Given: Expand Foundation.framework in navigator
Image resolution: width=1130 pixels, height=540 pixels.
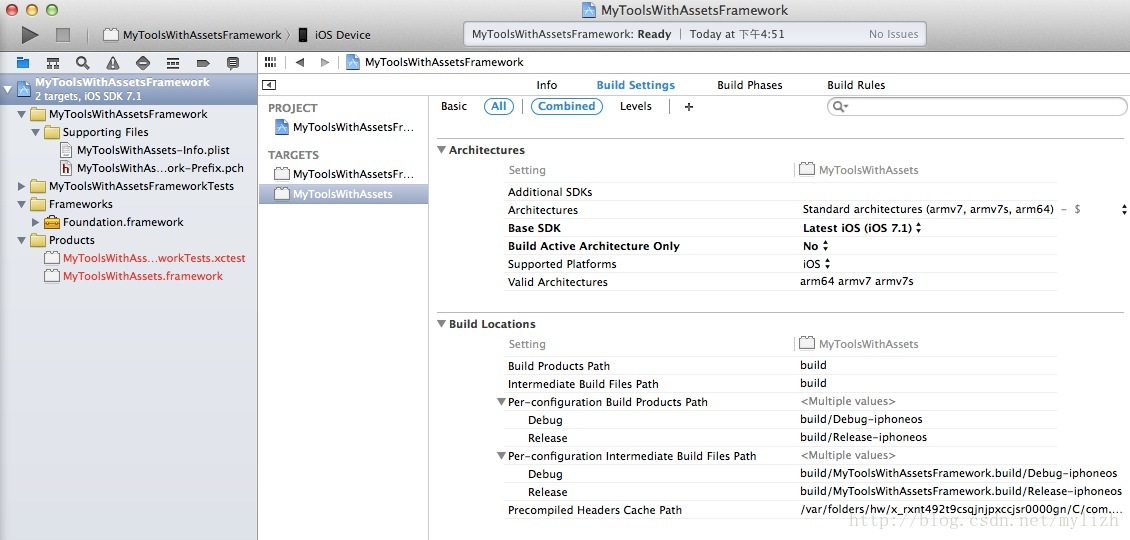Looking at the screenshot, I should point(36,222).
